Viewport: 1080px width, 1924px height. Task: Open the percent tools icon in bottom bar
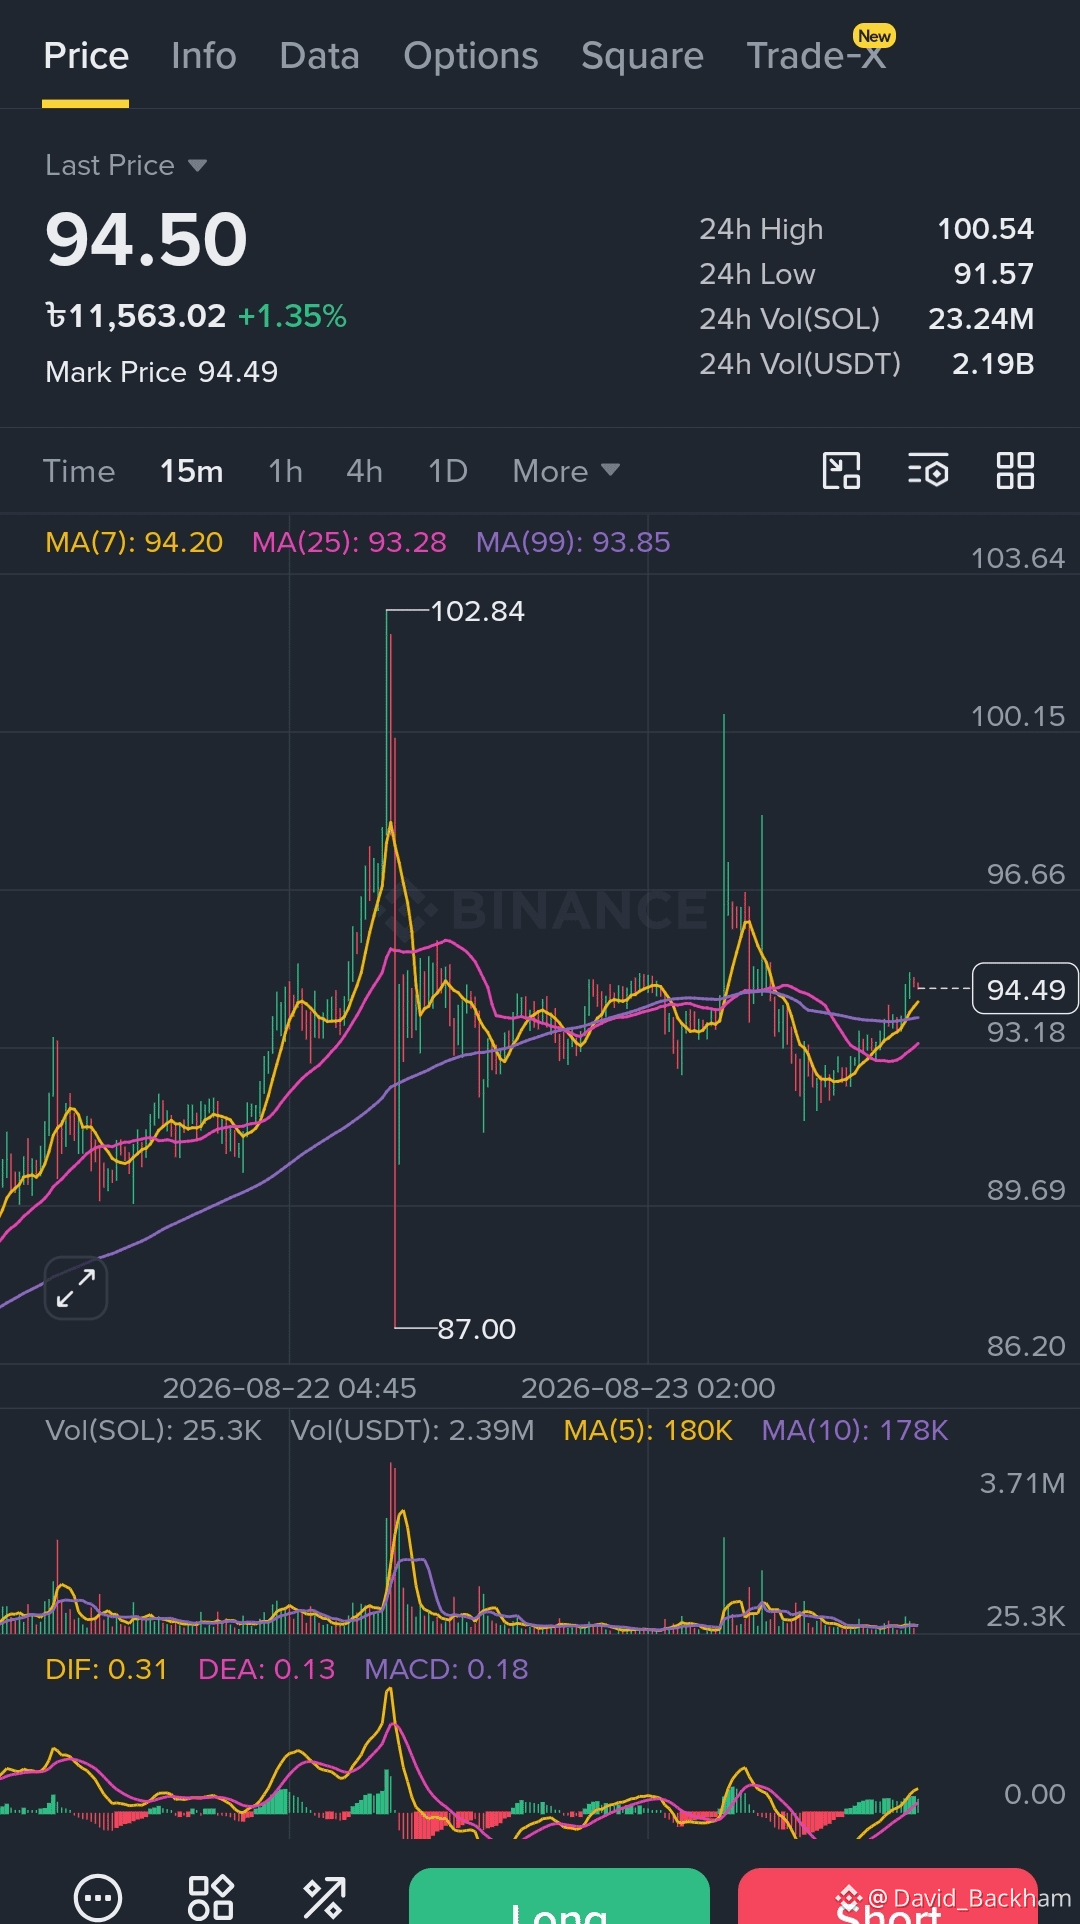click(x=325, y=1897)
